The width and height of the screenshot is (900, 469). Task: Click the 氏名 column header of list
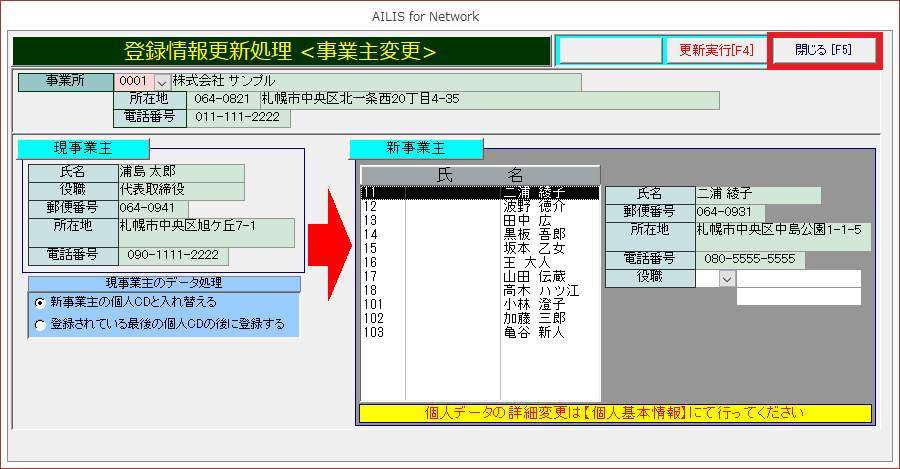click(480, 175)
